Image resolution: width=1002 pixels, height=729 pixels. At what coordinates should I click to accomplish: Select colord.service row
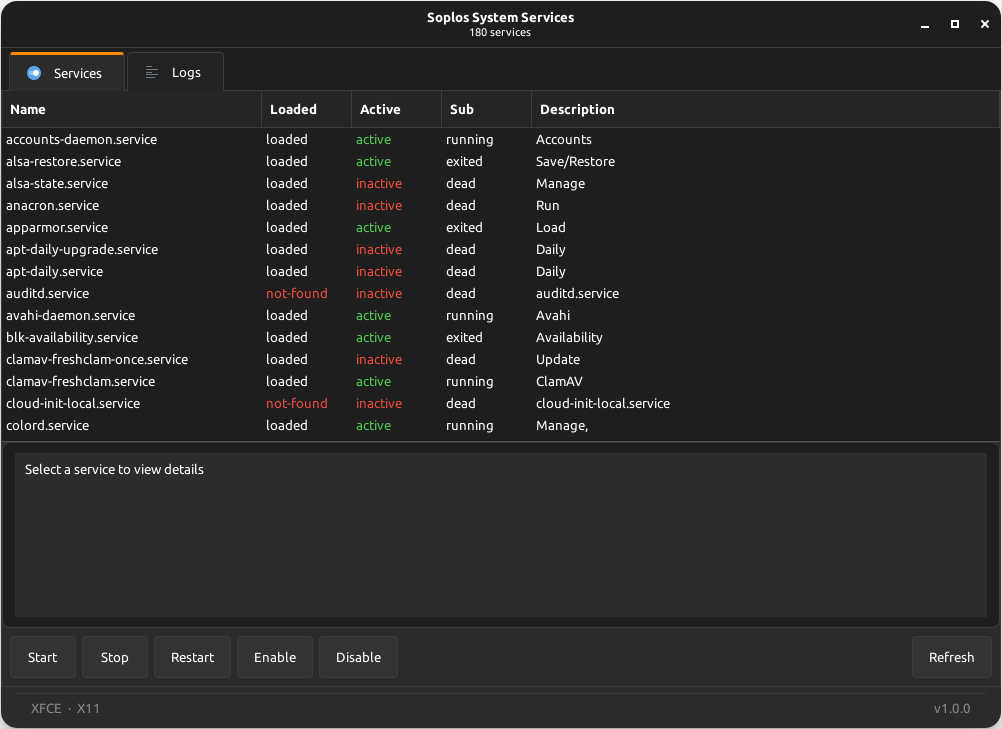click(500, 426)
